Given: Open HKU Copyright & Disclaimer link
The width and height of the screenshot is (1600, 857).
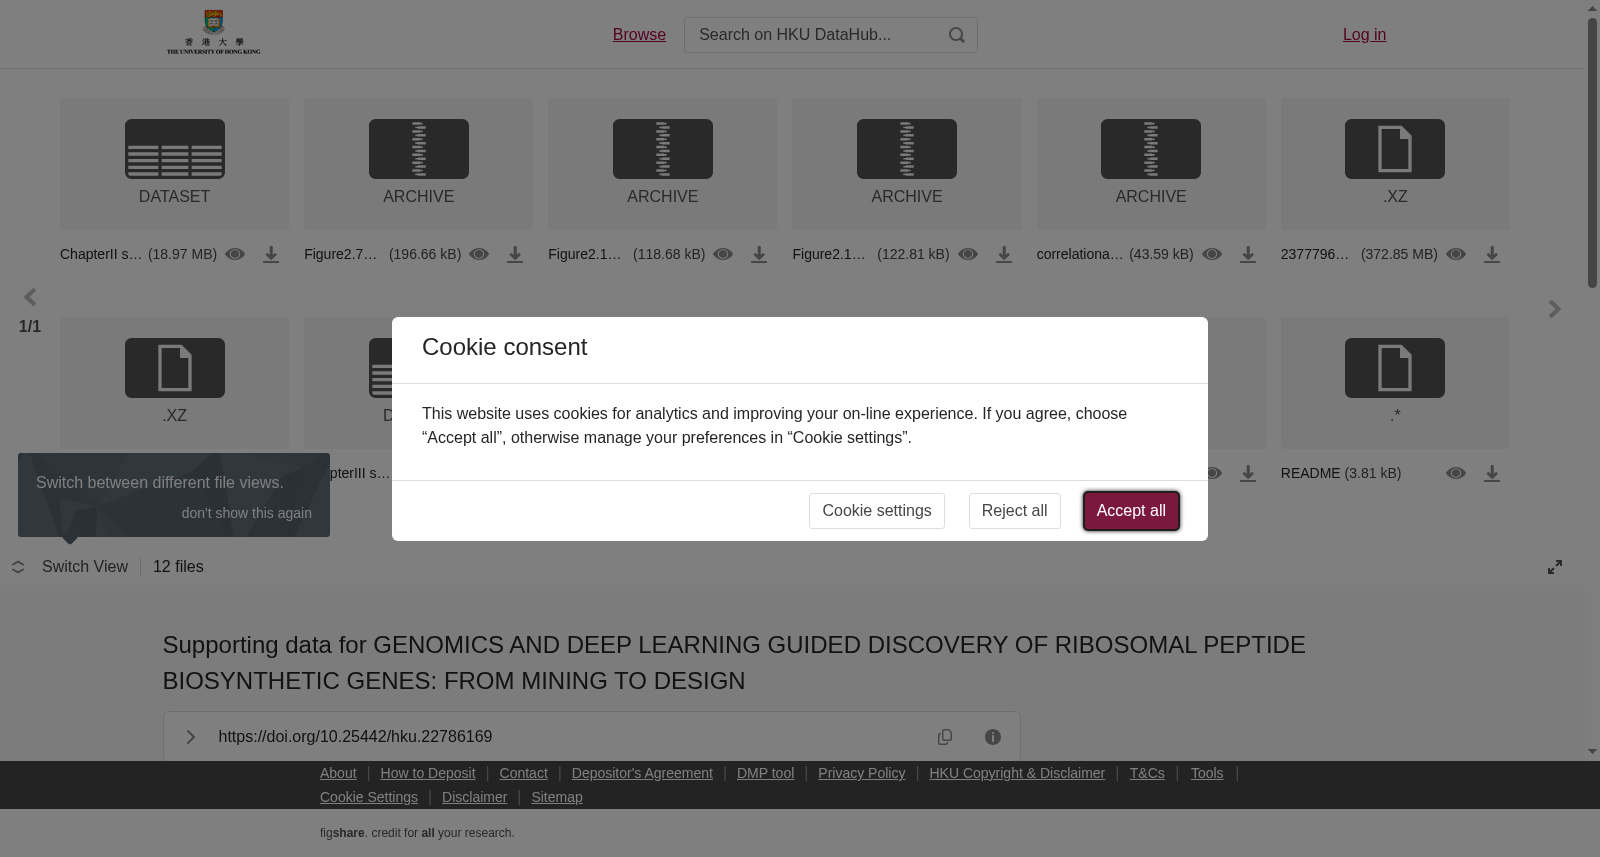Looking at the screenshot, I should 1017,773.
